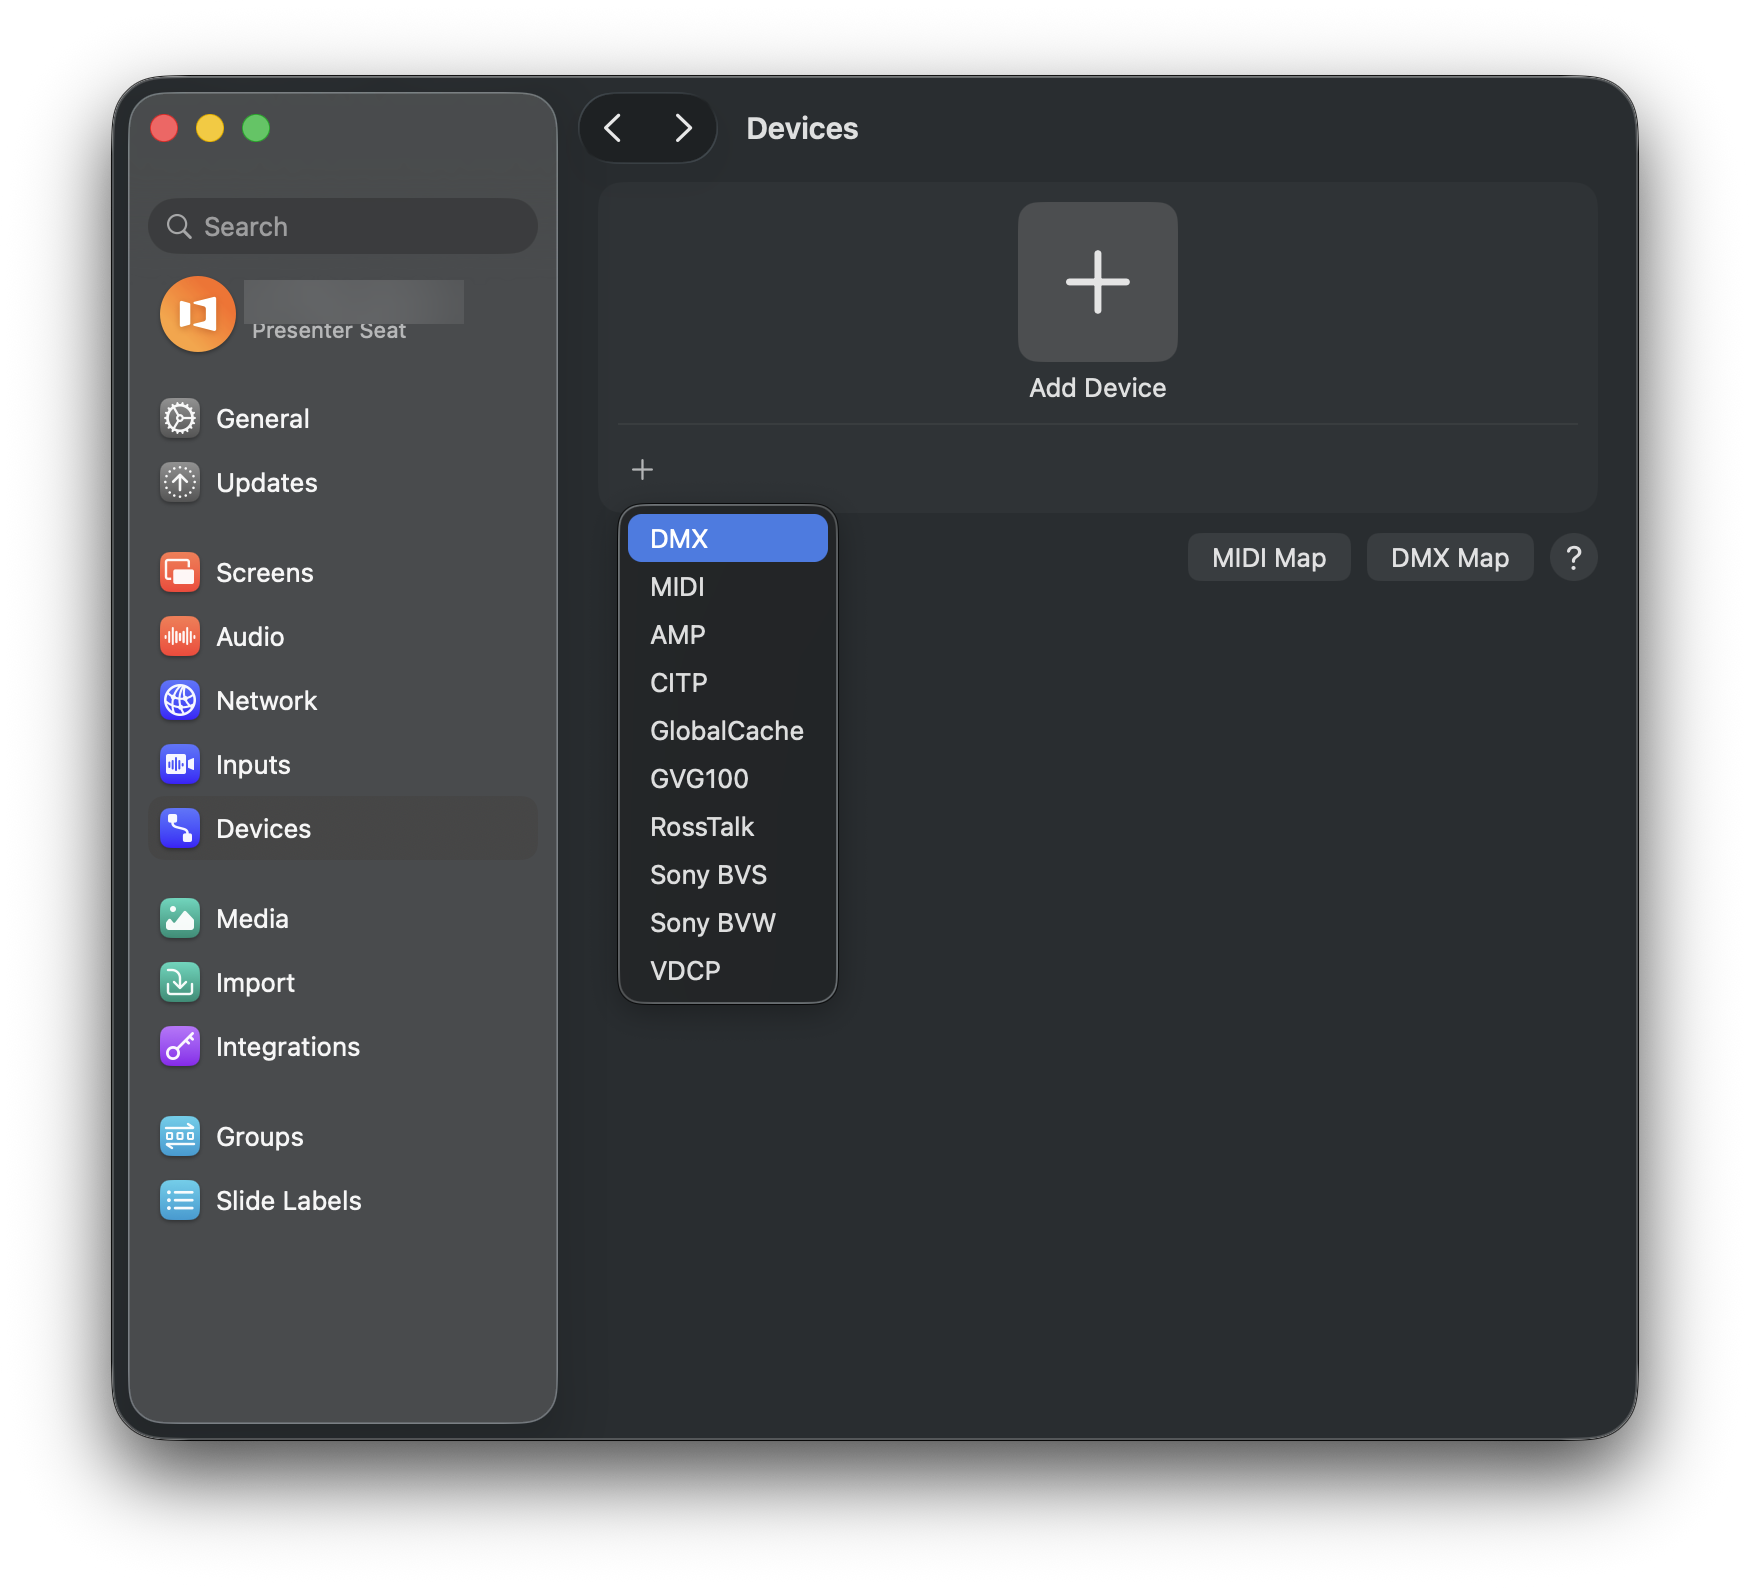
Task: Open General settings gear icon
Action: pos(180,418)
